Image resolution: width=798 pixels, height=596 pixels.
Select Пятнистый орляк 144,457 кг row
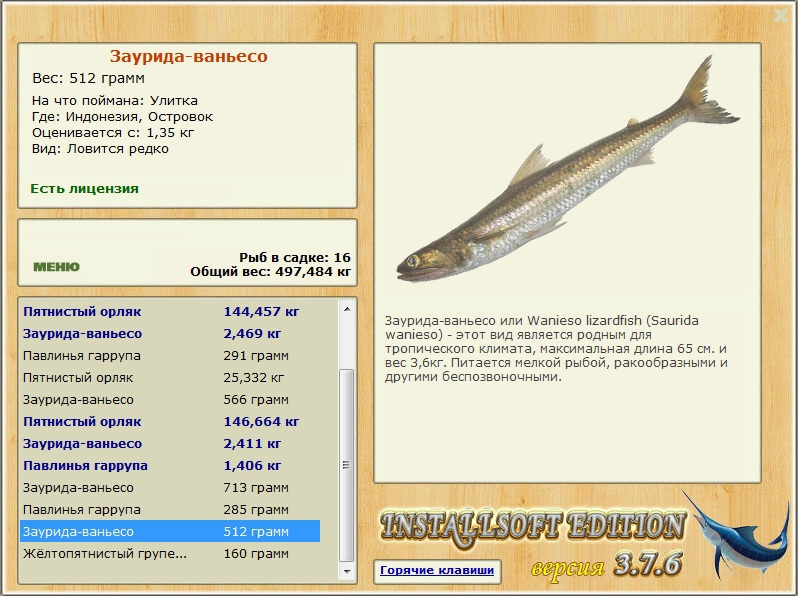(x=170, y=311)
